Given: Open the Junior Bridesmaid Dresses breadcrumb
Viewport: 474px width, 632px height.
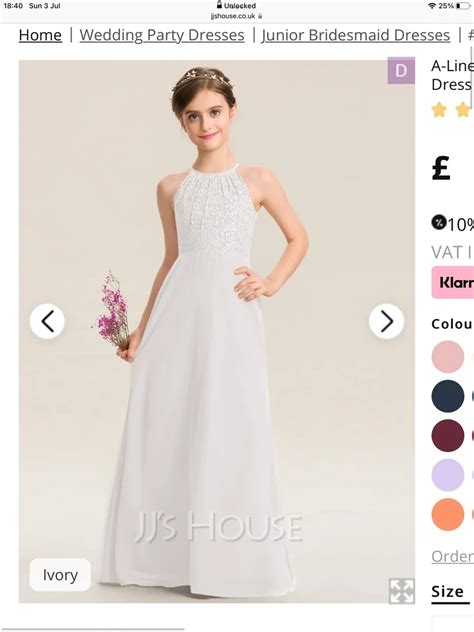Looking at the screenshot, I should (x=356, y=35).
